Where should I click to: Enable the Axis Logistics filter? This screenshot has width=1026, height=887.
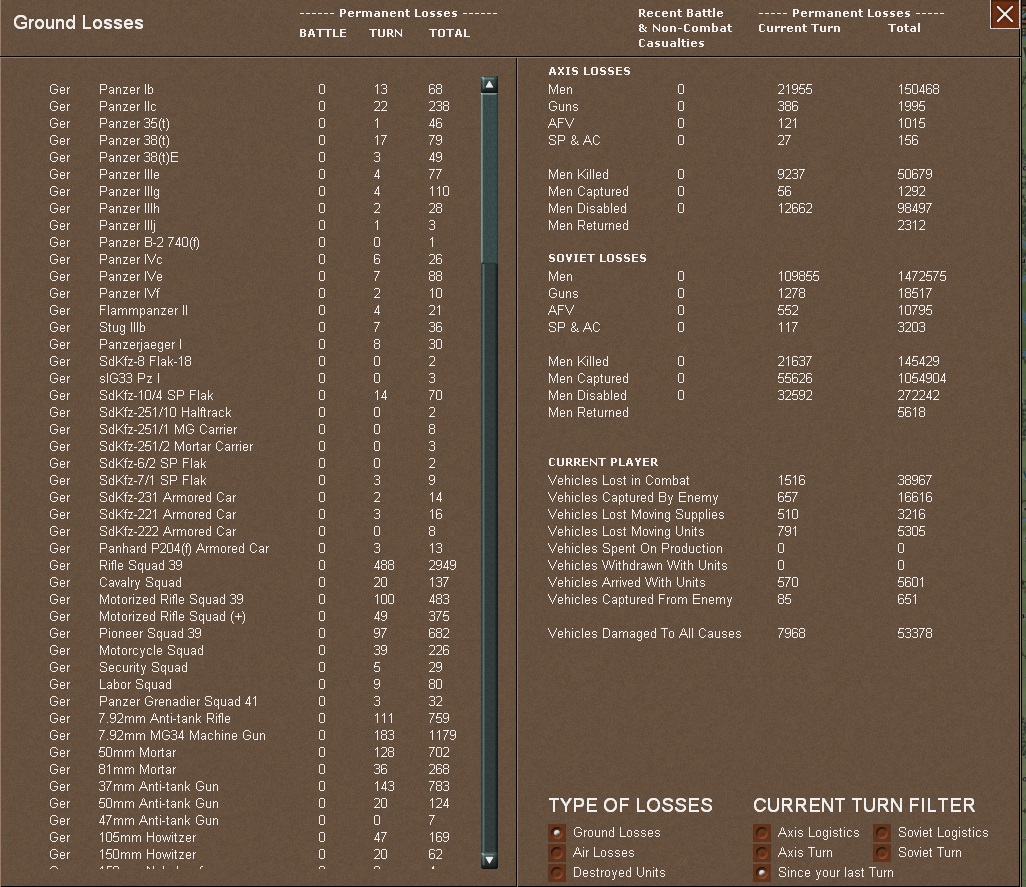762,833
